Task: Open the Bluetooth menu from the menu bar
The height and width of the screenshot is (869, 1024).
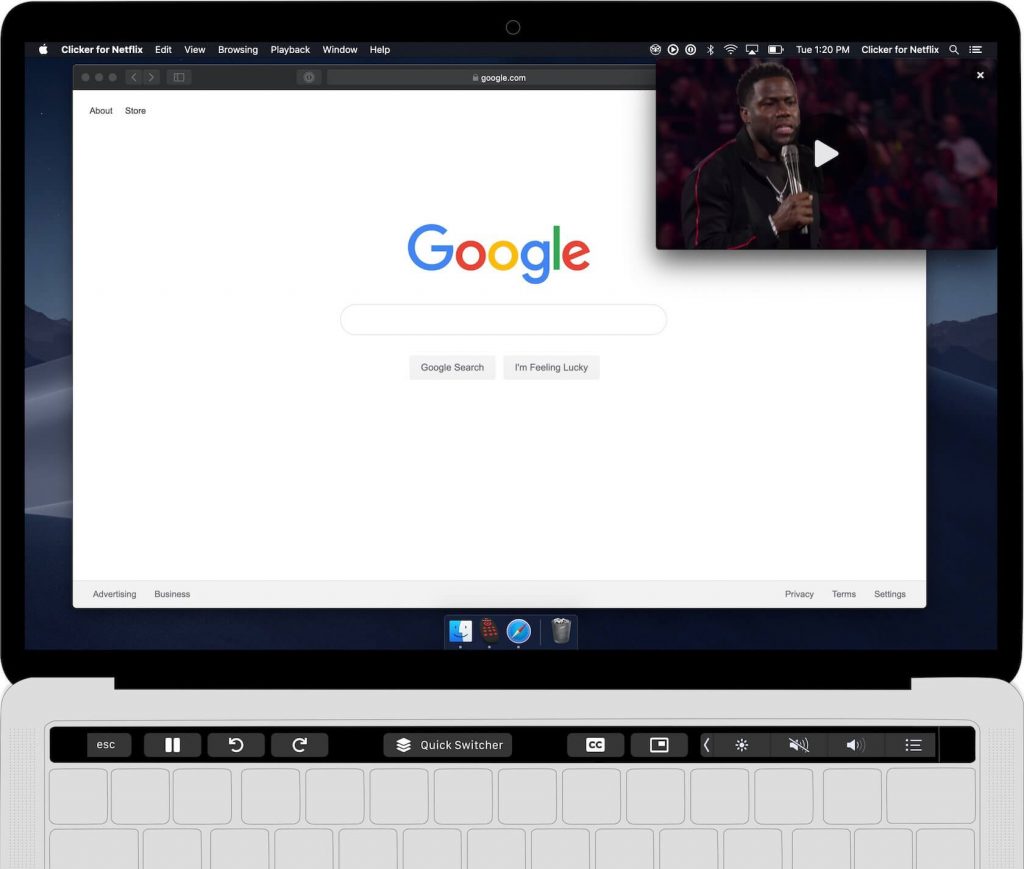Action: click(711, 49)
